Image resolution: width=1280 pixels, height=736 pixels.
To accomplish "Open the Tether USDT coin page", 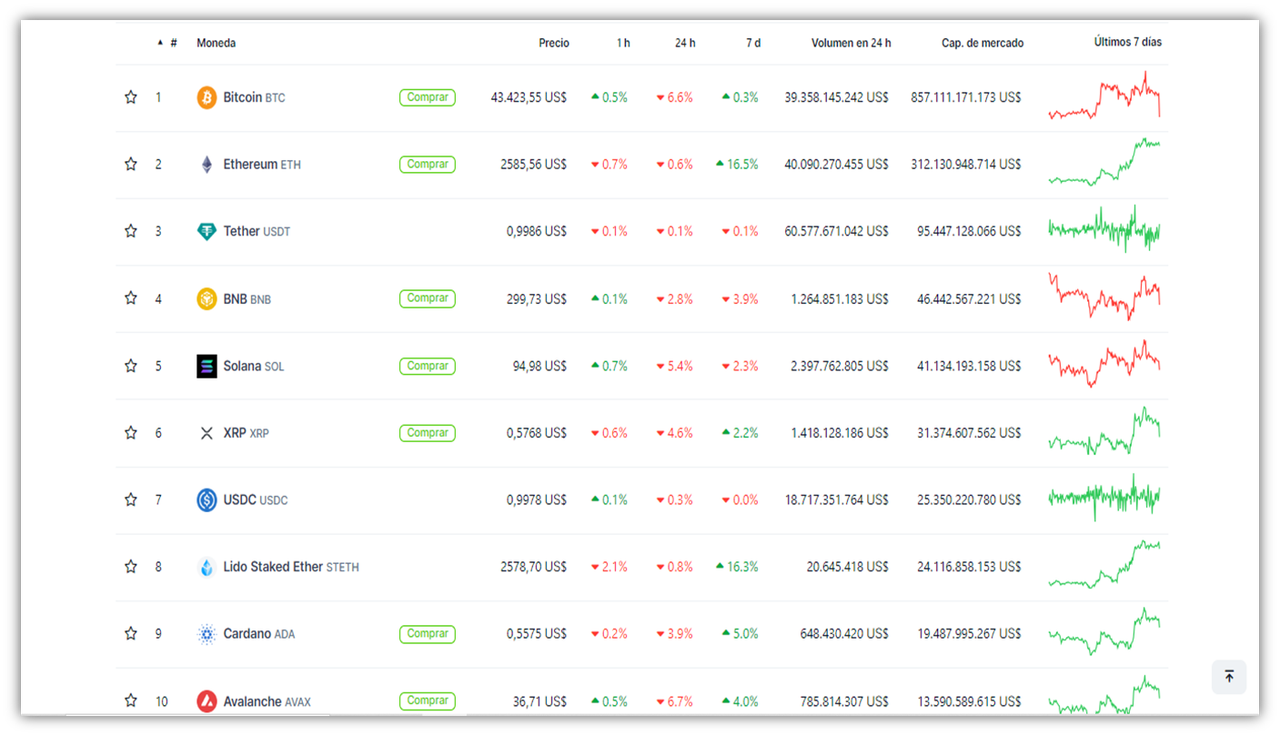I will (257, 231).
